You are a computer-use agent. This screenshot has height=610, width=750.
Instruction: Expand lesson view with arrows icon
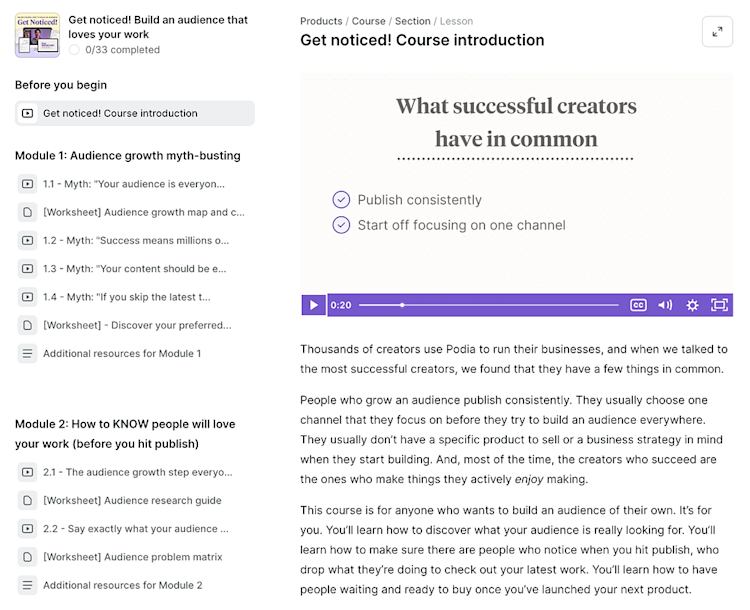[717, 32]
